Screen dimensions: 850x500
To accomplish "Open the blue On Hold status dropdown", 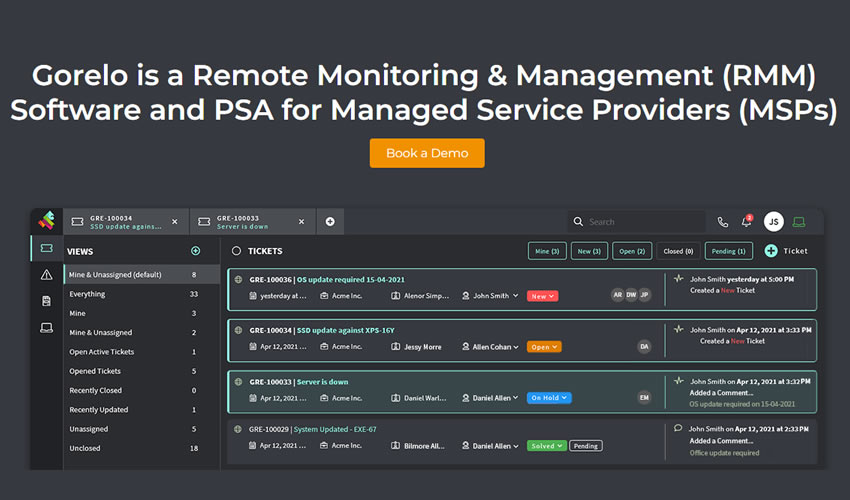I will (549, 398).
